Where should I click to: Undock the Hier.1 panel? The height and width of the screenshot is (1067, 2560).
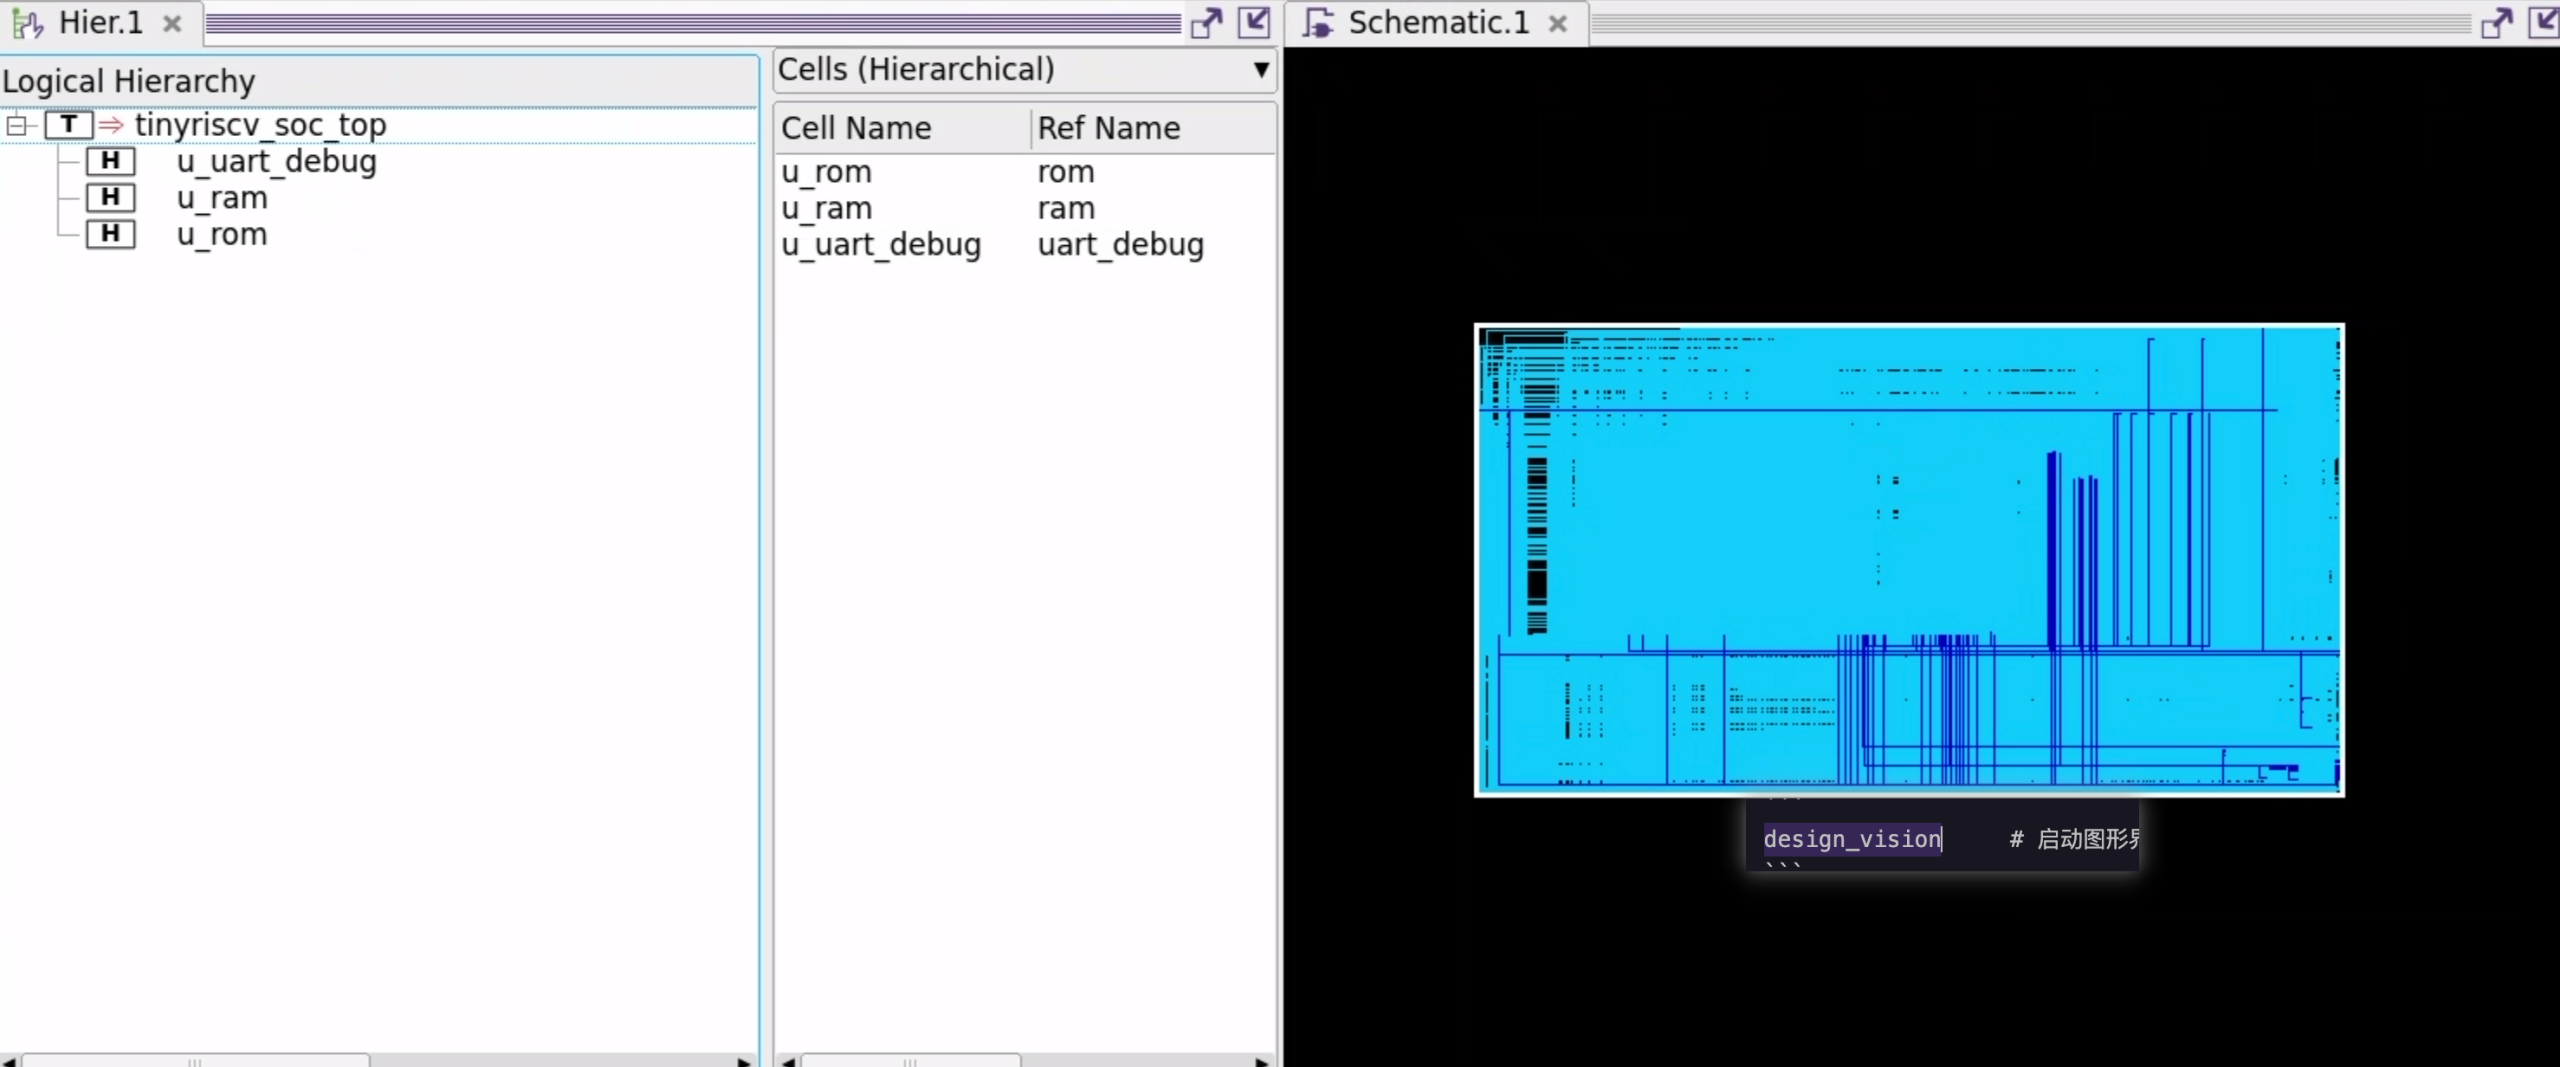(x=1207, y=23)
